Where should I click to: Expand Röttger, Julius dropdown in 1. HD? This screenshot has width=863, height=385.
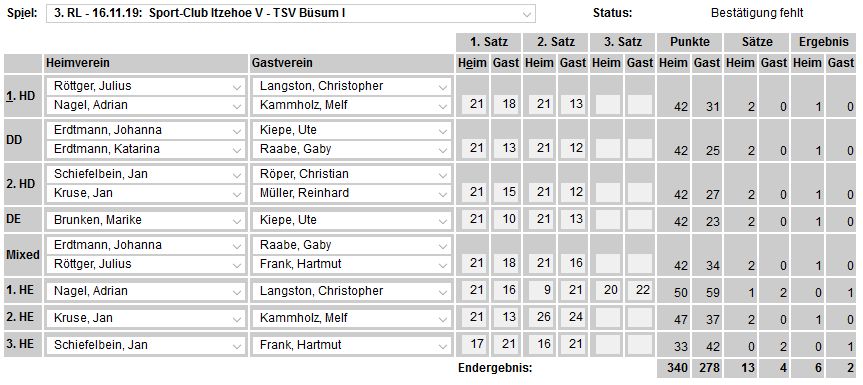[145, 86]
